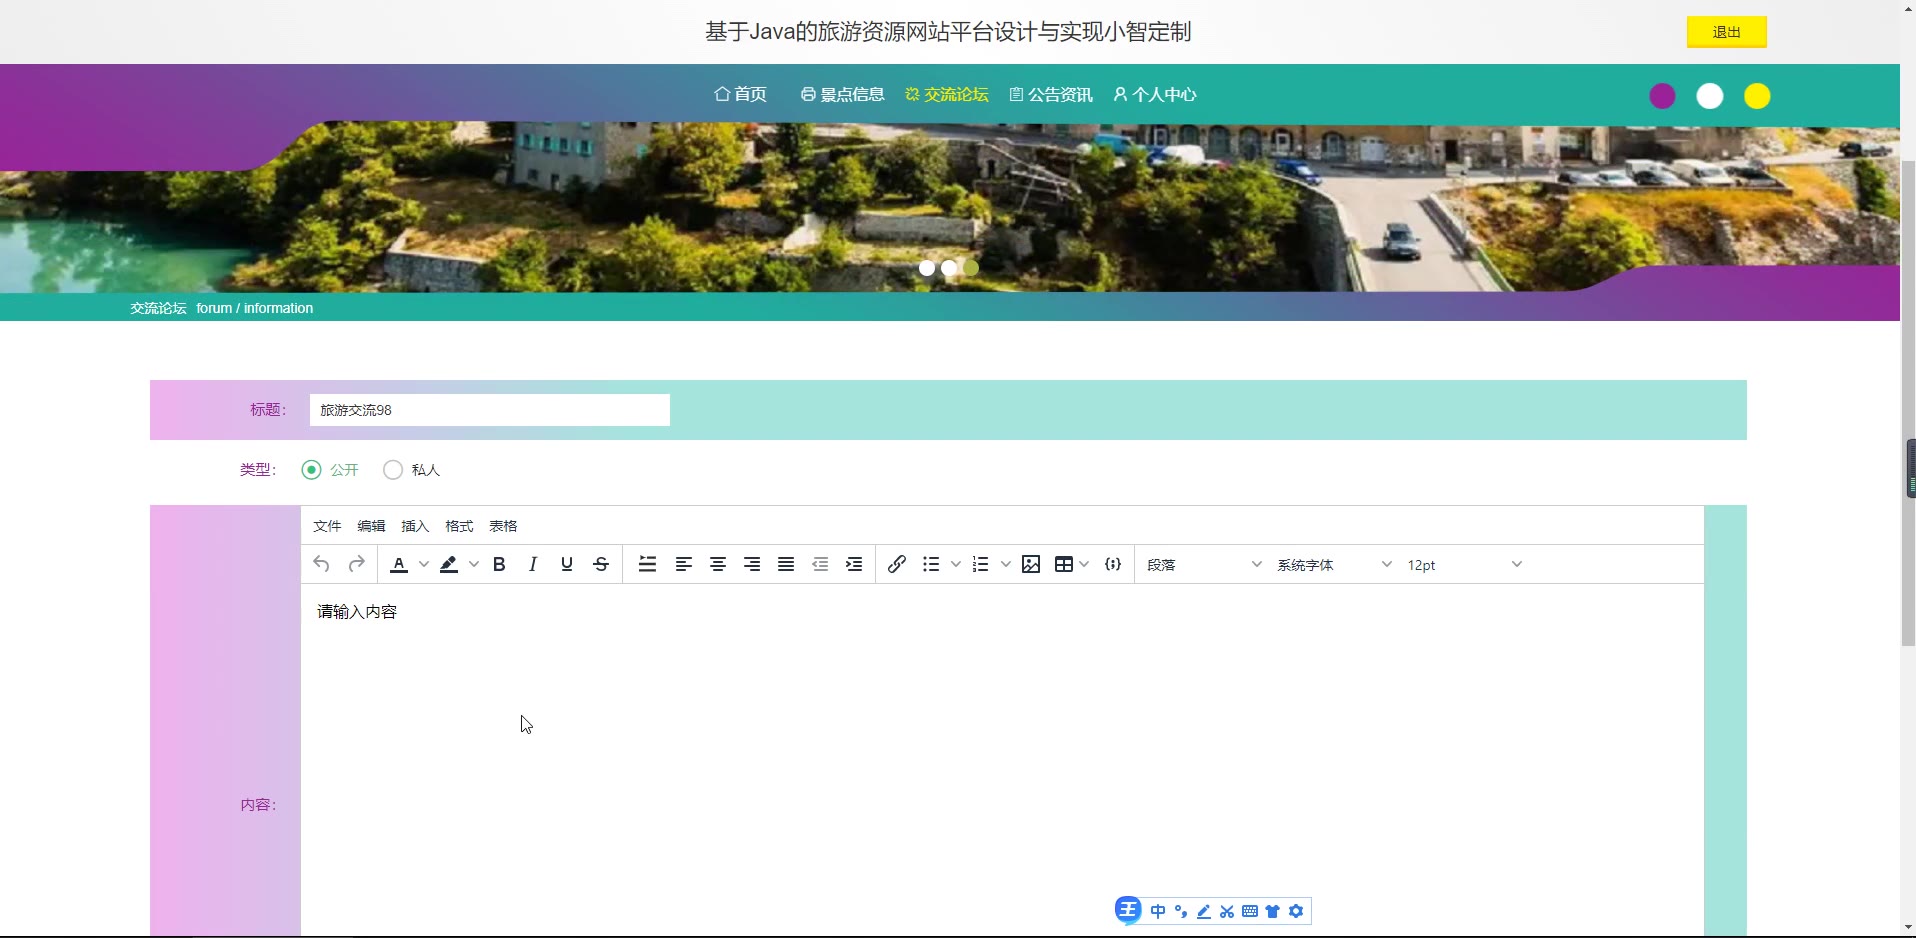Open the IME soft keyboard
Viewport: 1916px width, 938px height.
[x=1250, y=911]
